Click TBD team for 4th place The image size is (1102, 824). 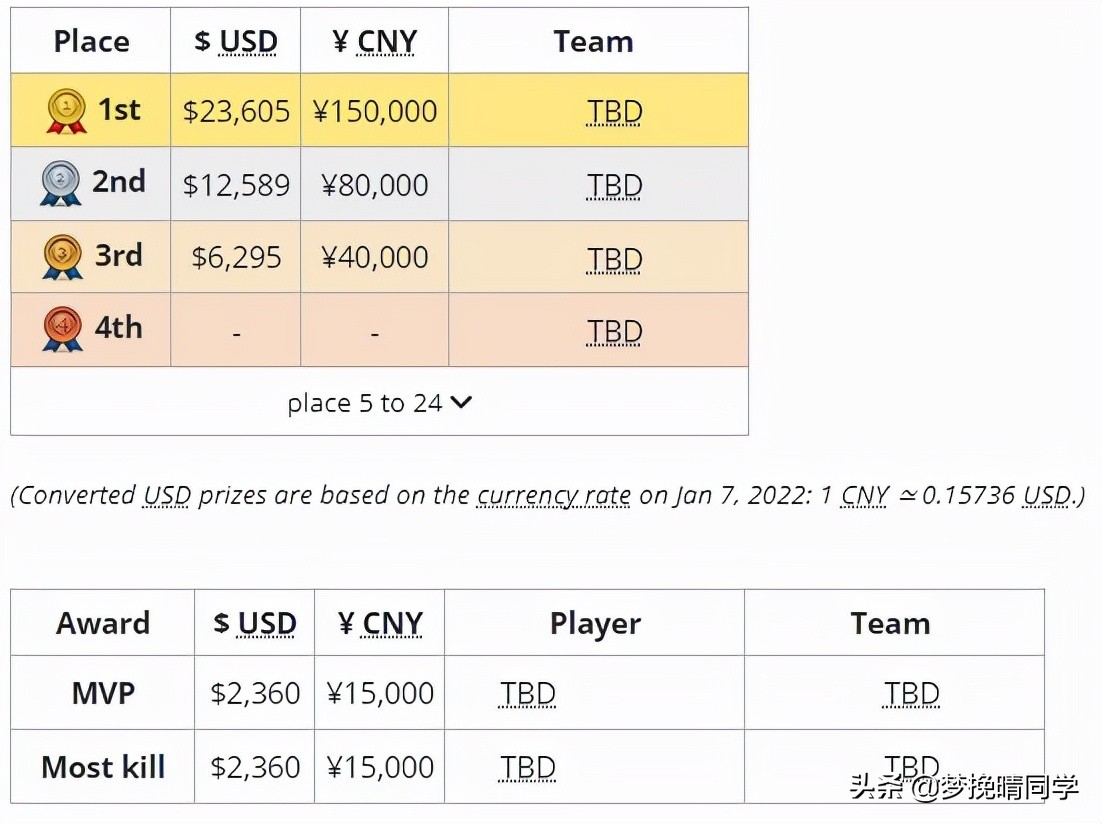[x=614, y=332]
